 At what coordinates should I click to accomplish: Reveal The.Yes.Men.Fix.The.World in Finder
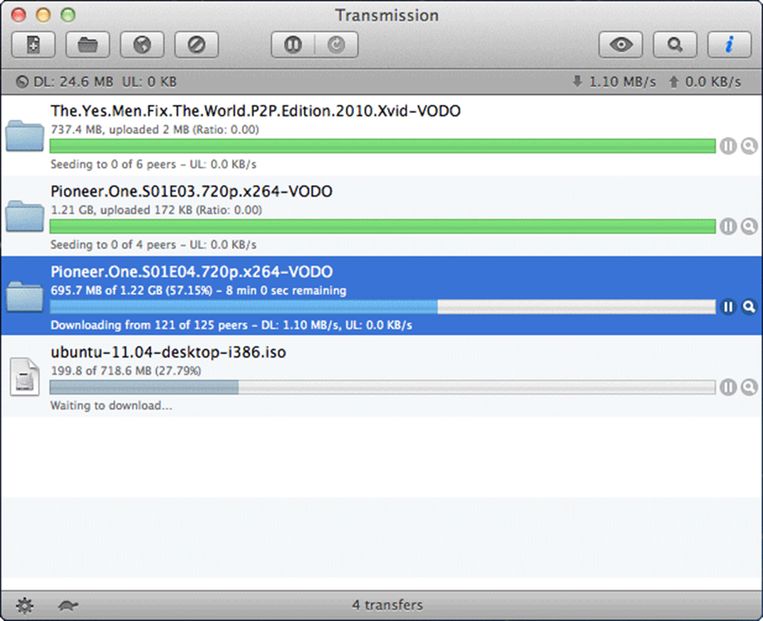tap(749, 146)
